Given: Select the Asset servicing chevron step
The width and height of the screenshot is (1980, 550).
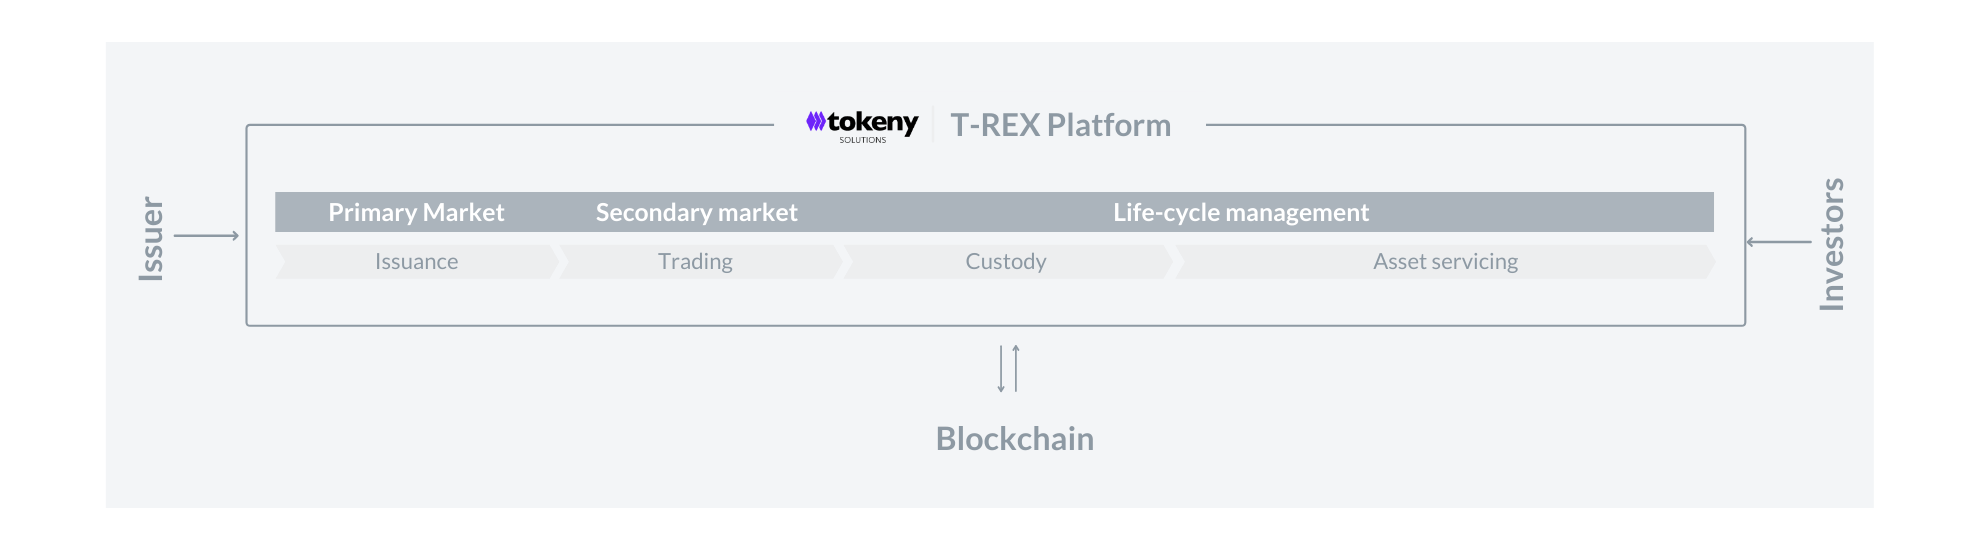Looking at the screenshot, I should (x=1445, y=262).
